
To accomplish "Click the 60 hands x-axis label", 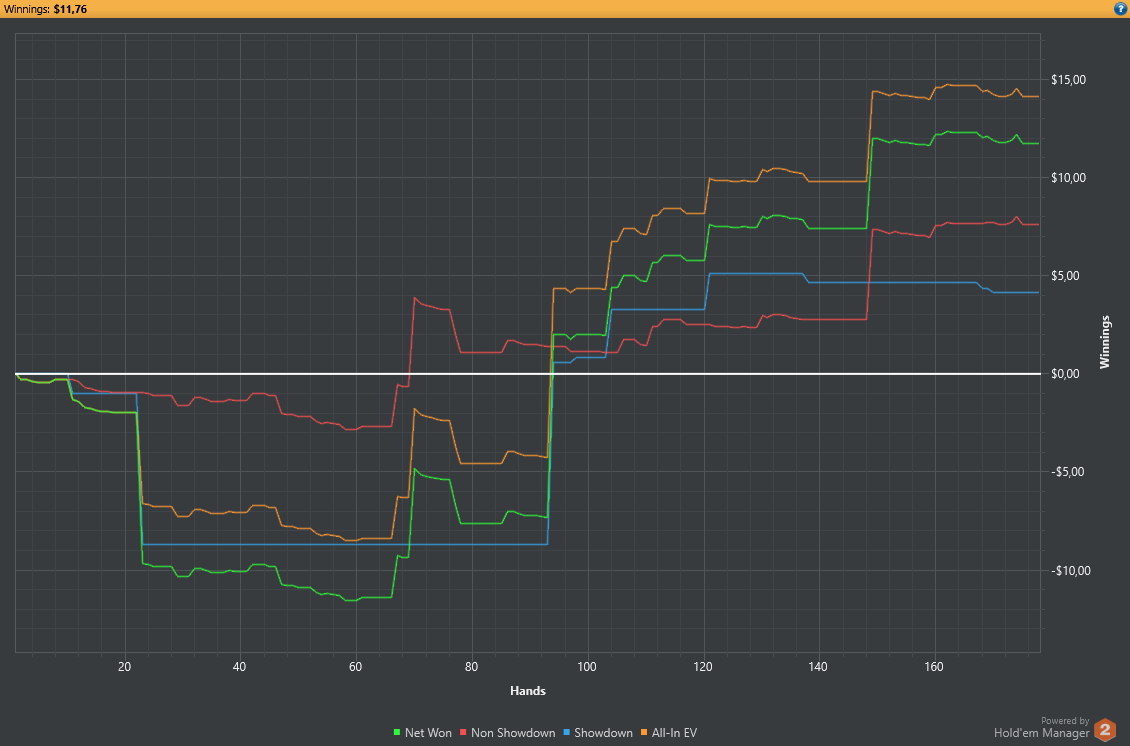I will click(355, 667).
